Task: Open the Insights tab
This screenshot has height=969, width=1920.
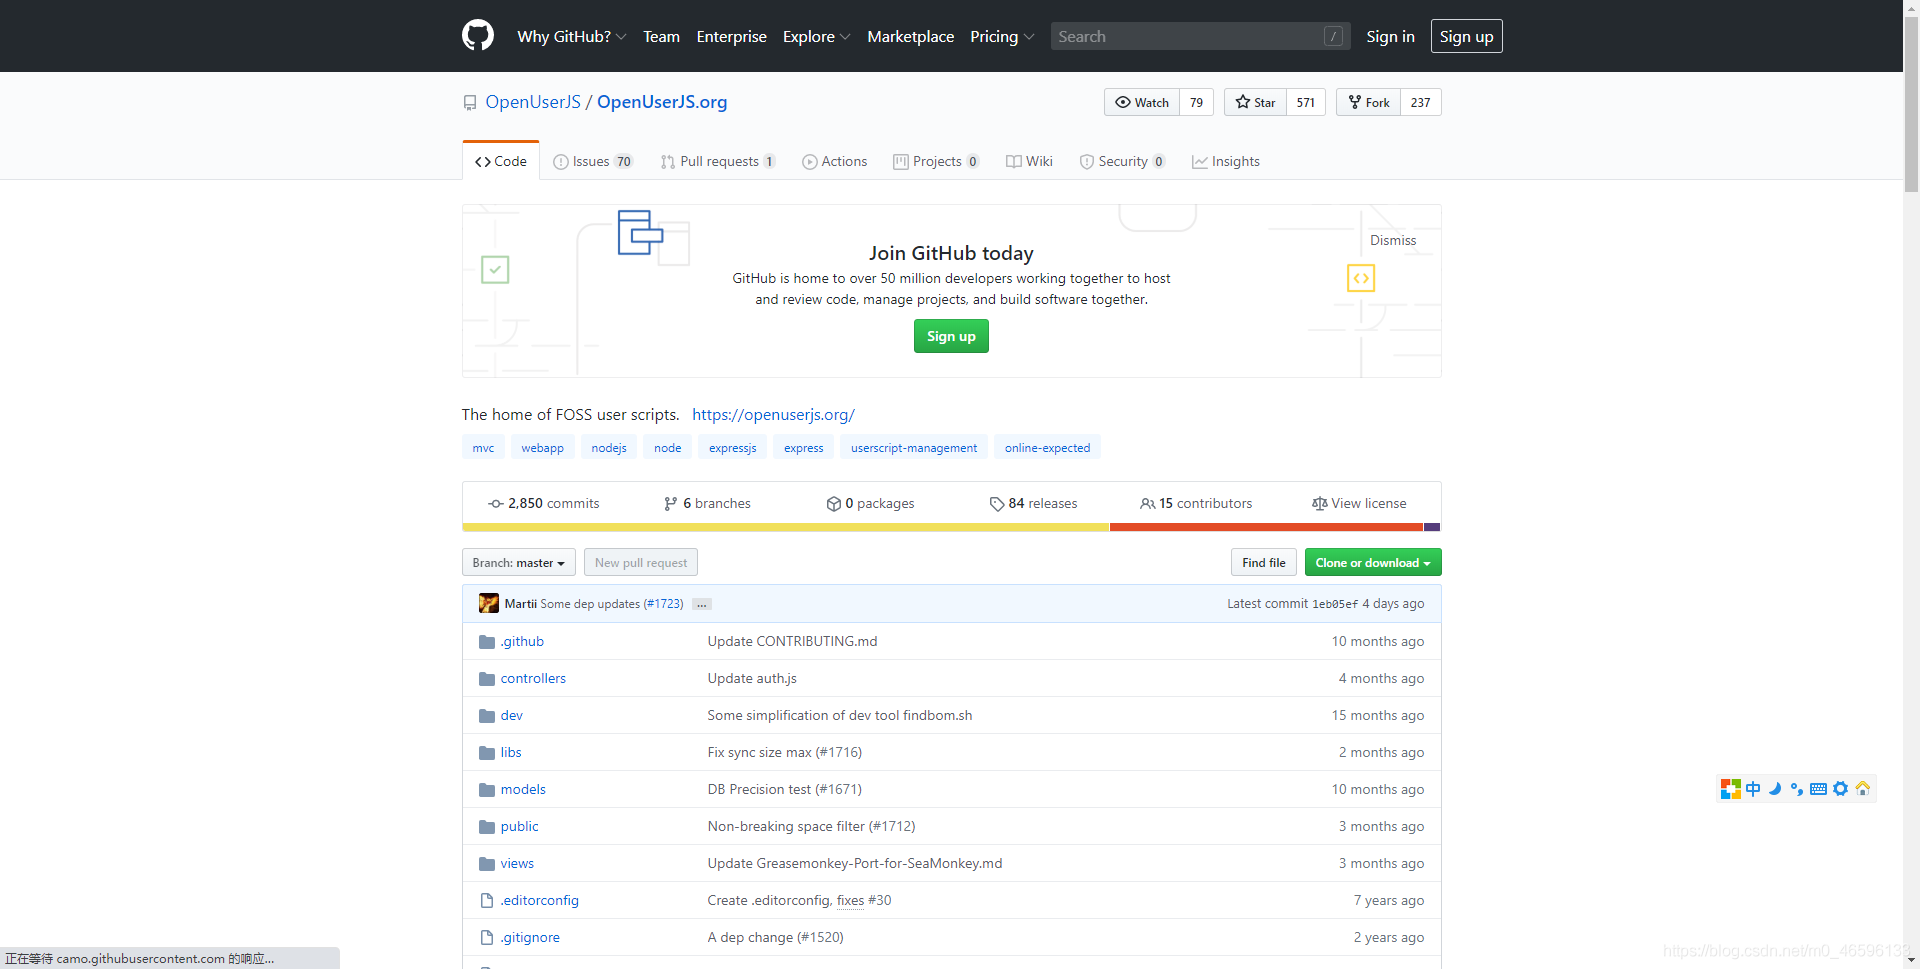Action: click(x=1226, y=161)
